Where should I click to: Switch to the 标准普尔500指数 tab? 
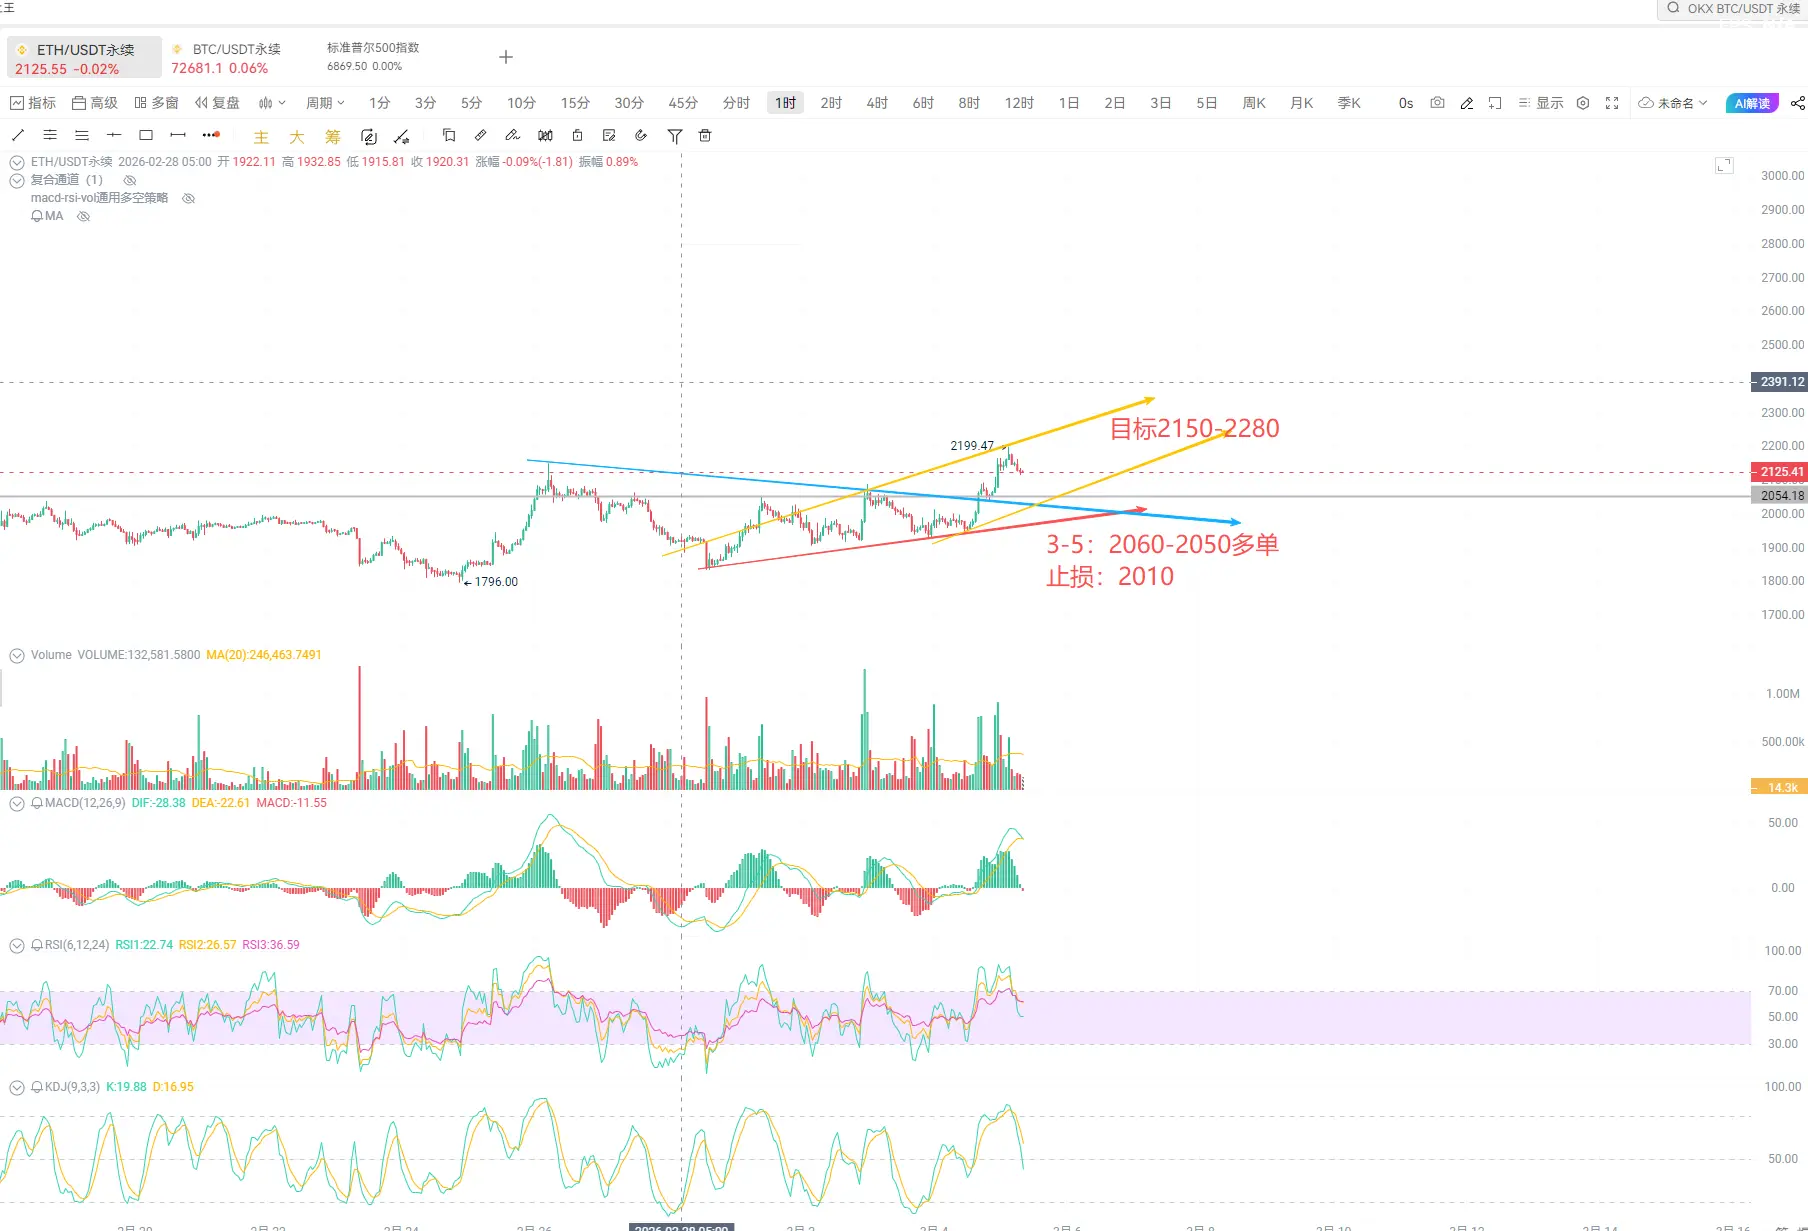click(x=373, y=57)
